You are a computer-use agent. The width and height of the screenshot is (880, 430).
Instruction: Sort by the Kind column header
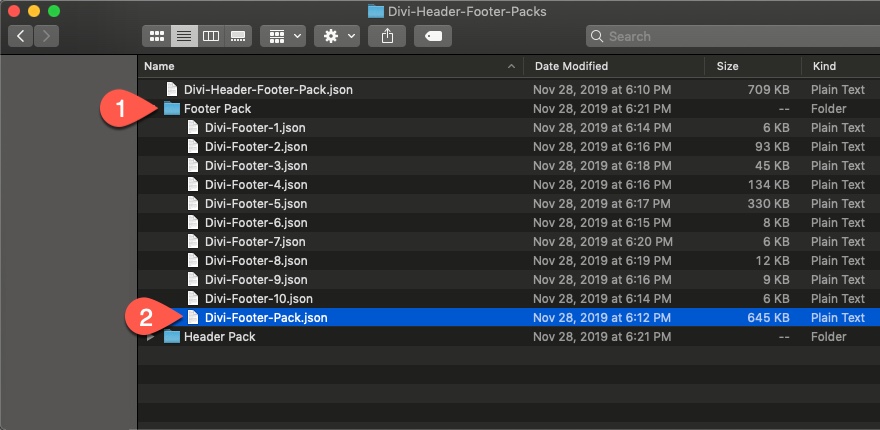coord(841,66)
